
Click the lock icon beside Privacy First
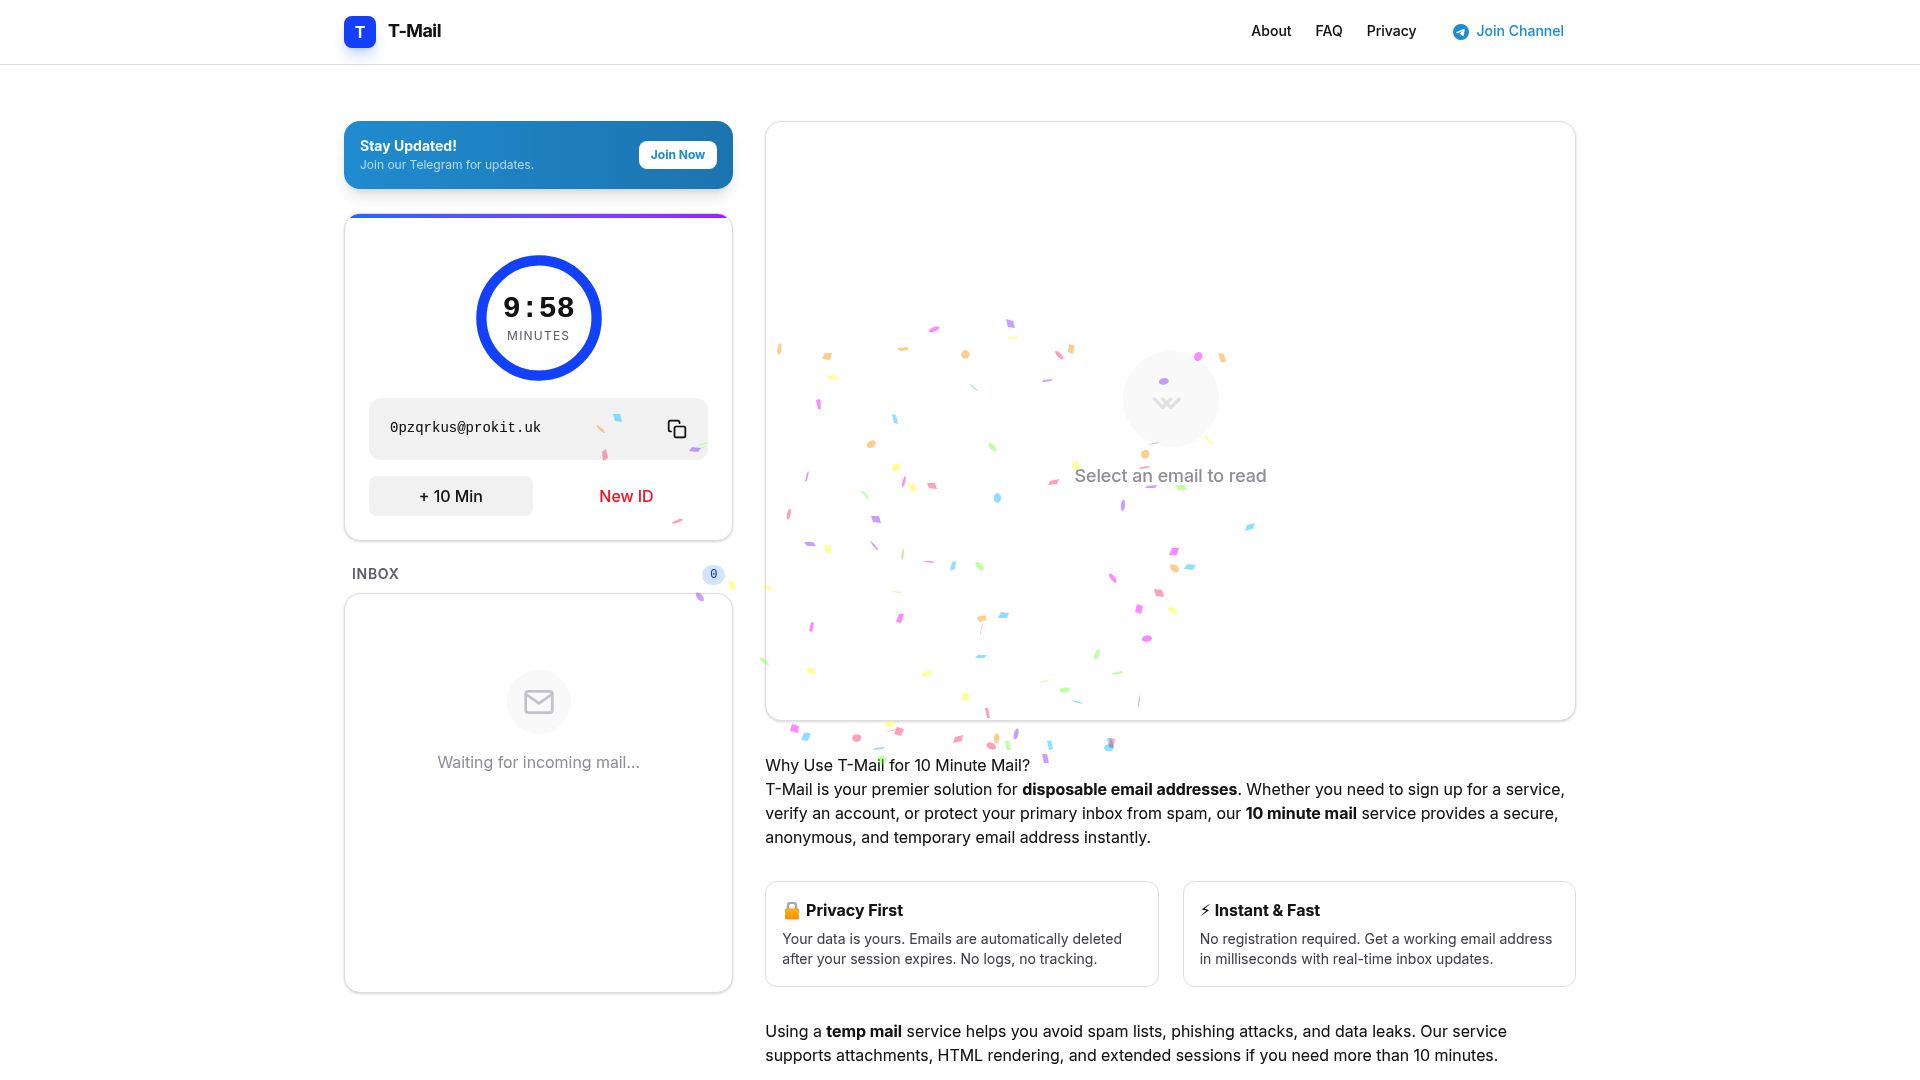[791, 910]
